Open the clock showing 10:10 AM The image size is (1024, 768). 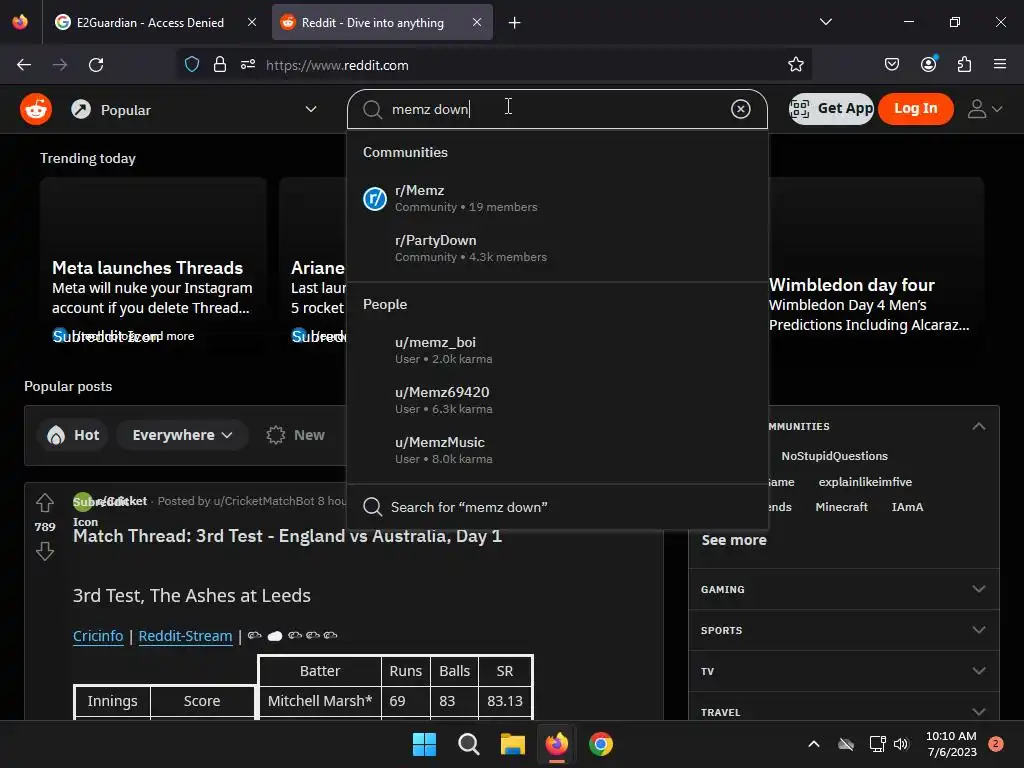point(952,744)
